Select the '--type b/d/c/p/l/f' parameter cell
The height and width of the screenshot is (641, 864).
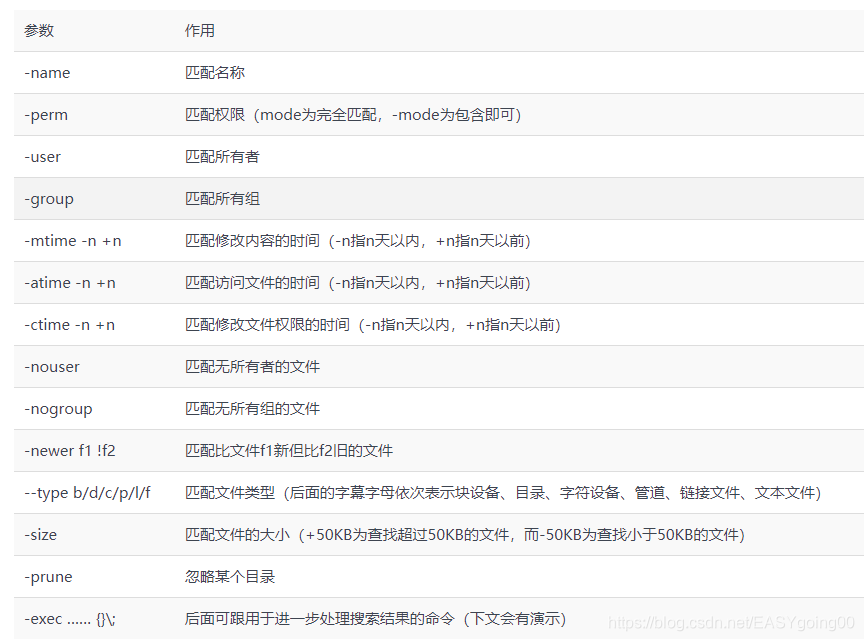(x=88, y=493)
